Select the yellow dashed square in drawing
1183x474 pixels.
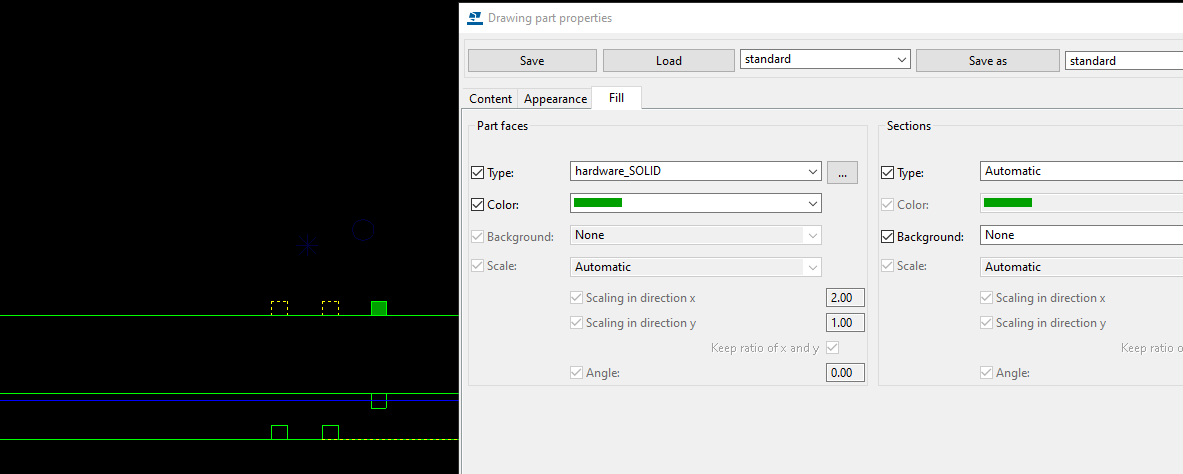pos(330,308)
